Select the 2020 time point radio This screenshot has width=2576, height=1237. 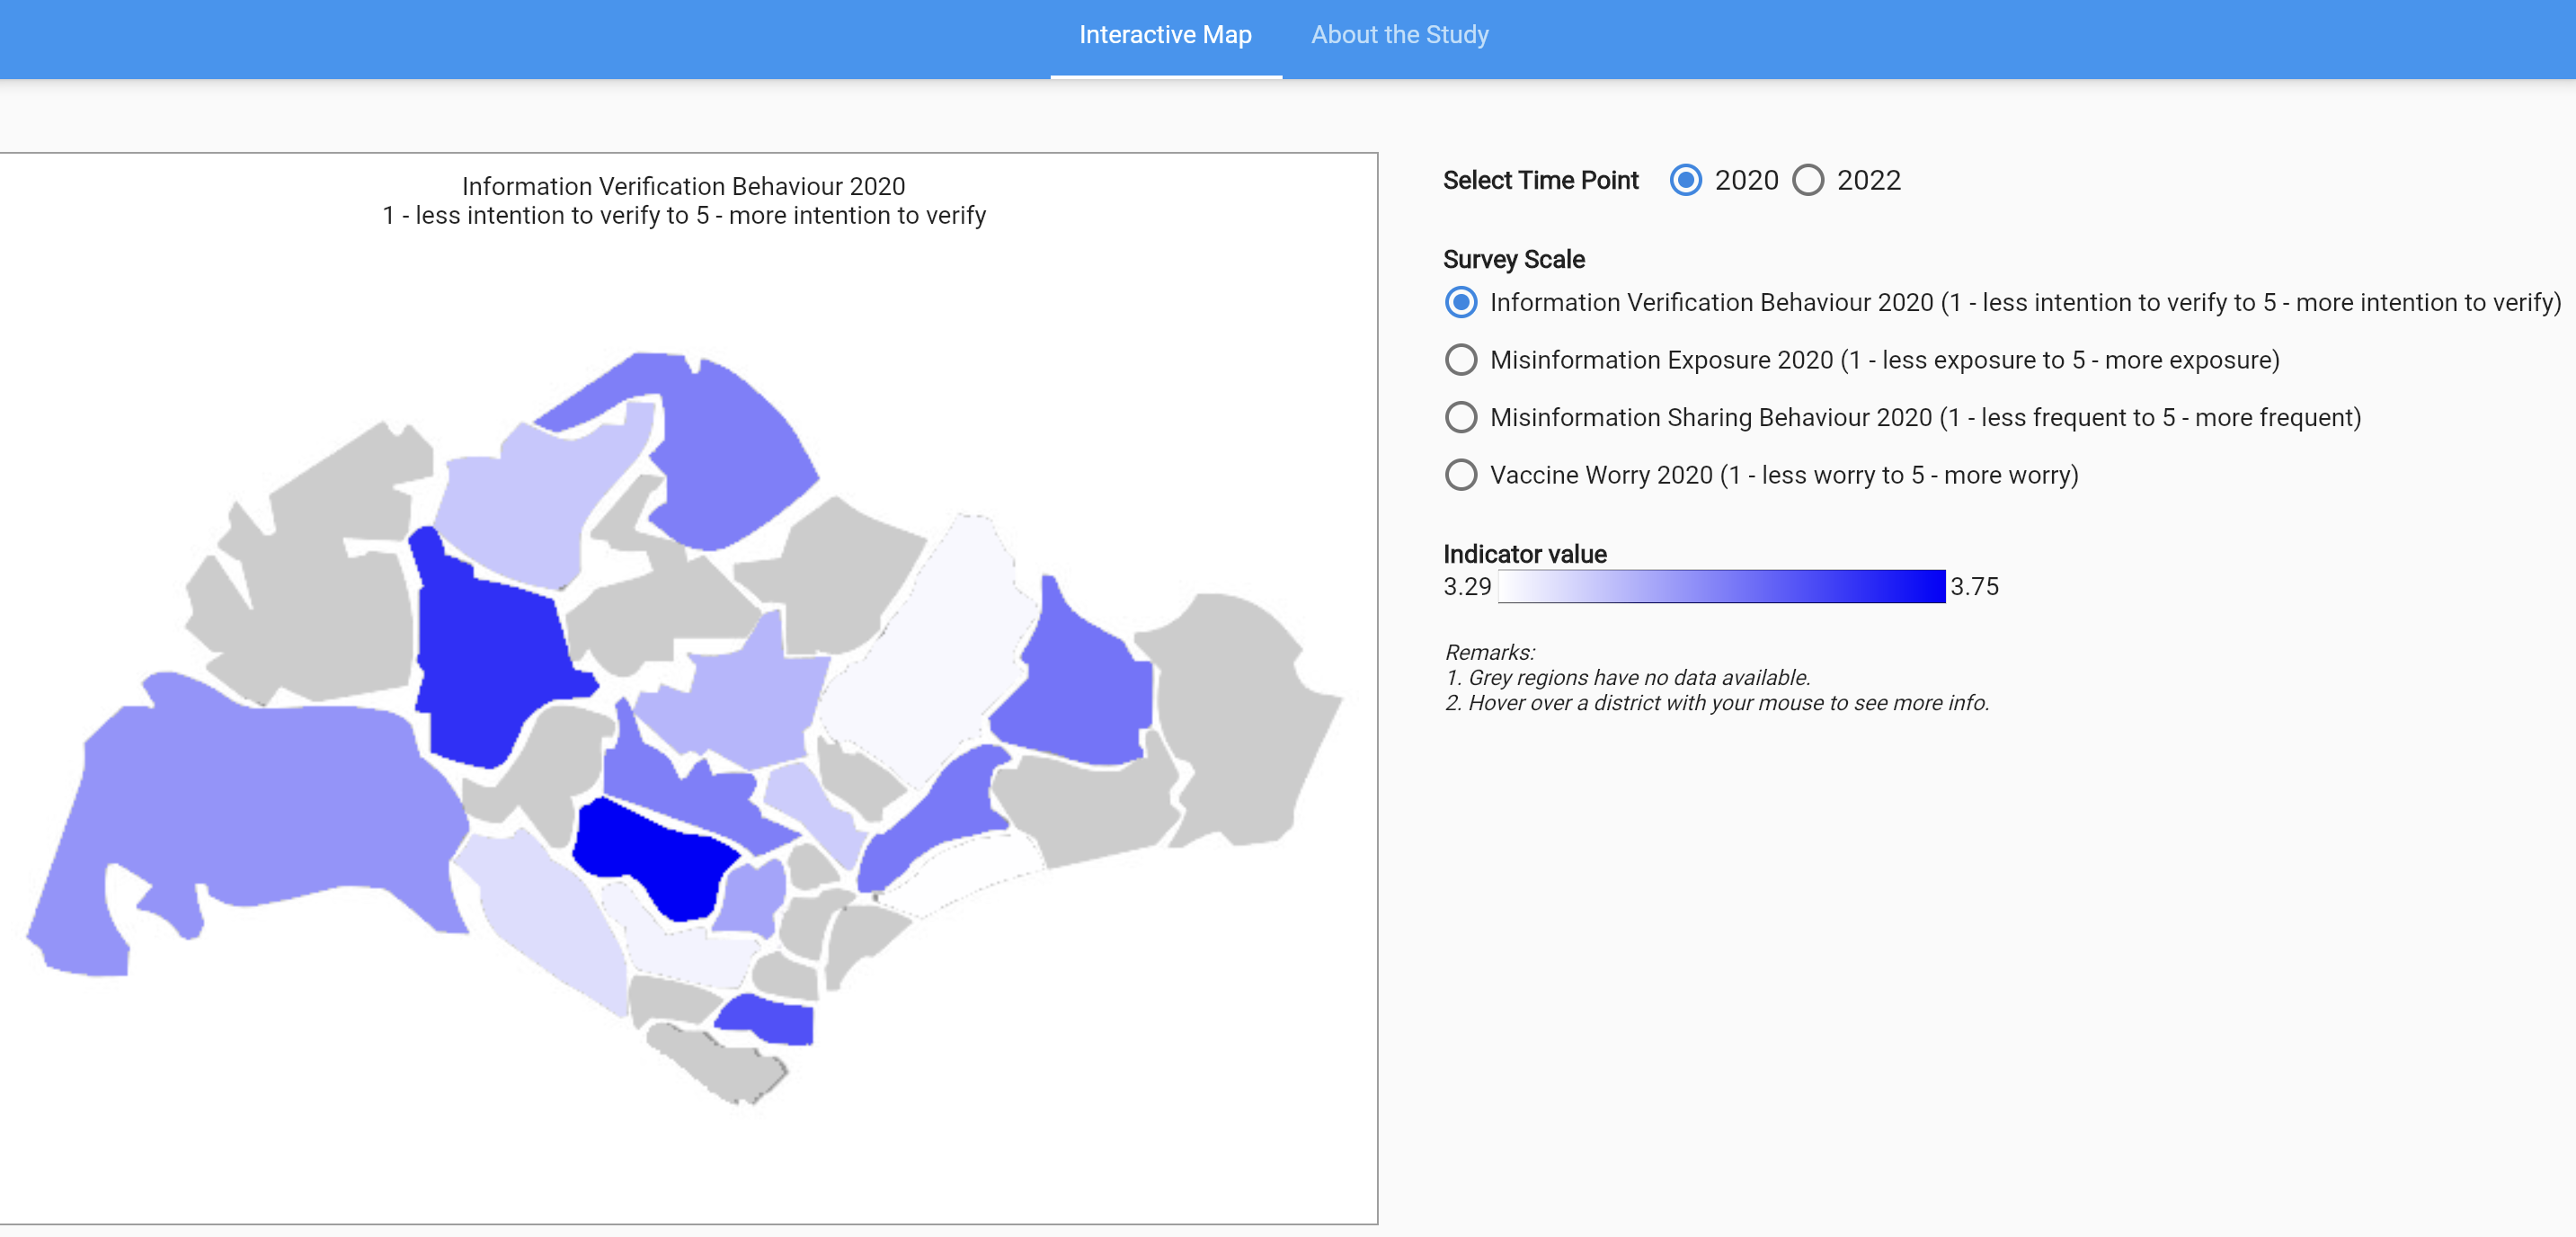click(1685, 180)
